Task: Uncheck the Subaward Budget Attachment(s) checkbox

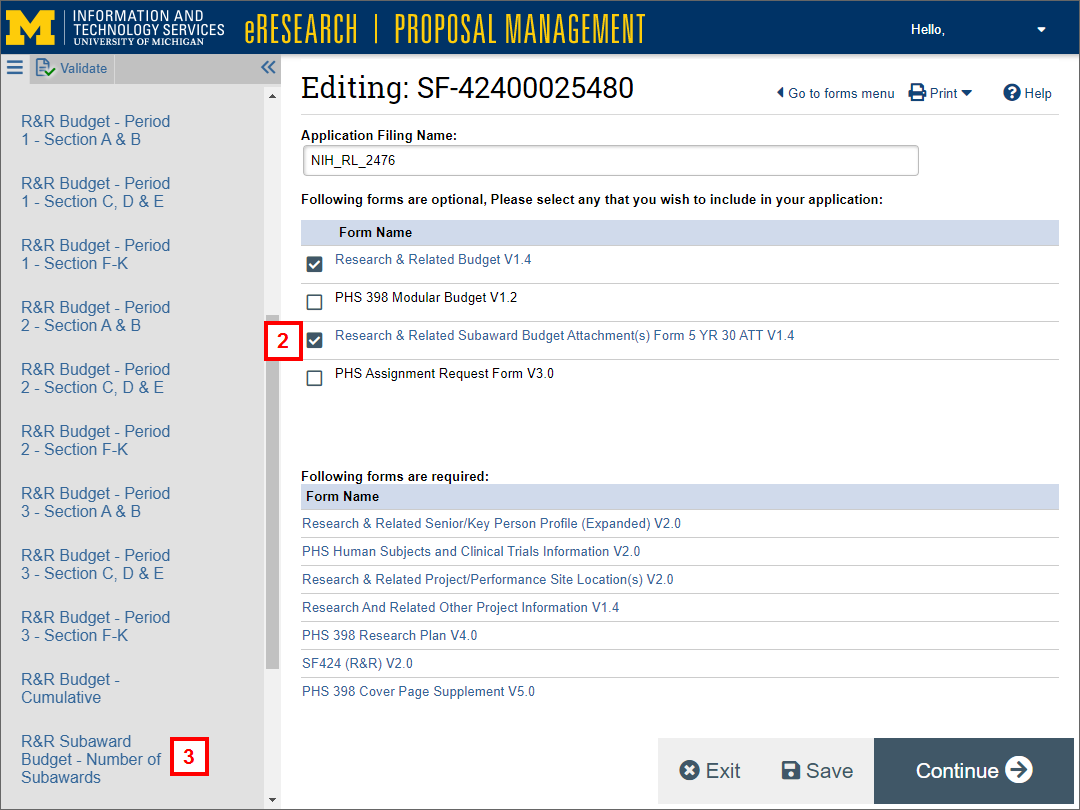Action: click(315, 340)
